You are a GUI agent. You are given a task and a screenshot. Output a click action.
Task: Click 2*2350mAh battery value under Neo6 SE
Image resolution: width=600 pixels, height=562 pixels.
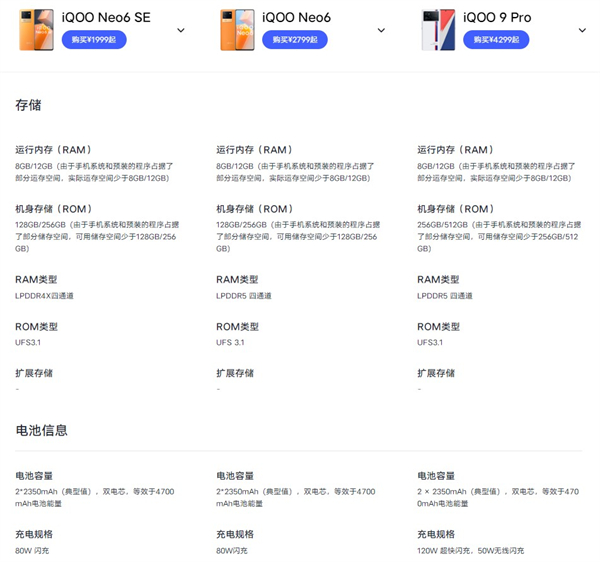pos(95,497)
